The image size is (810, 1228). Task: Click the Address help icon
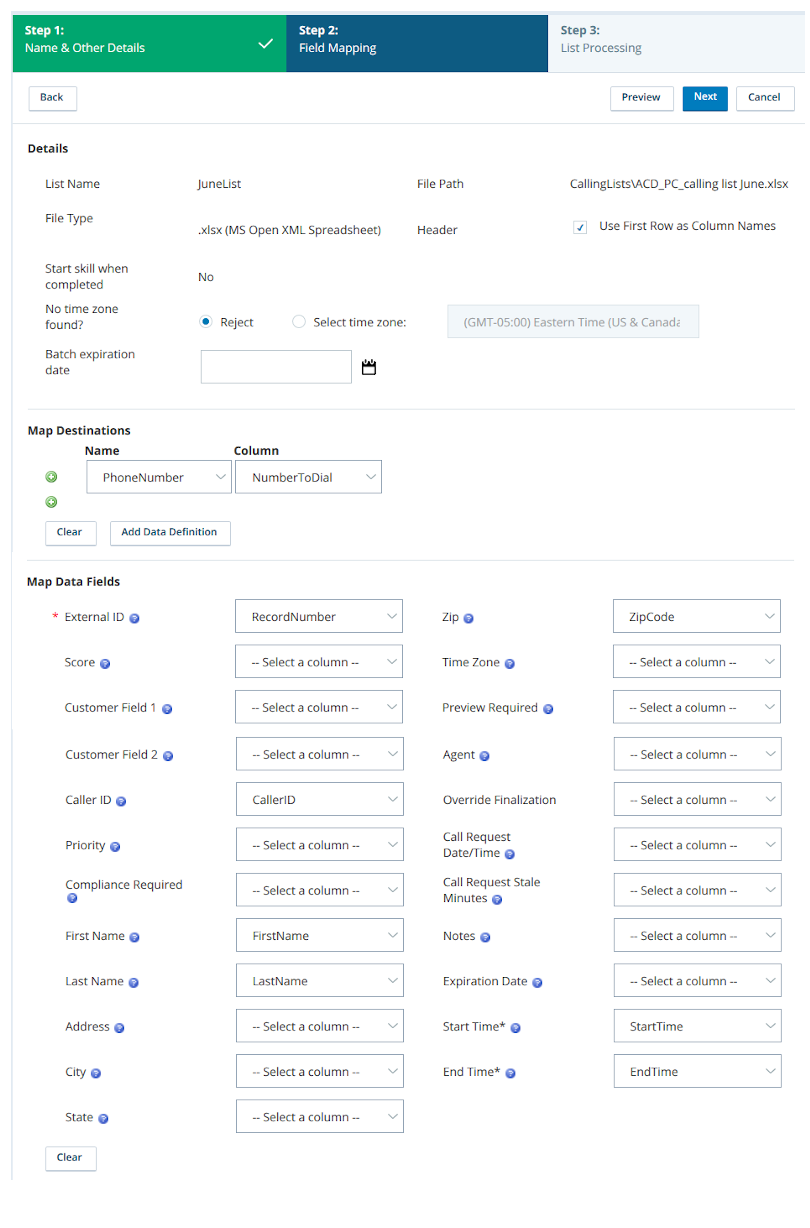[120, 1028]
